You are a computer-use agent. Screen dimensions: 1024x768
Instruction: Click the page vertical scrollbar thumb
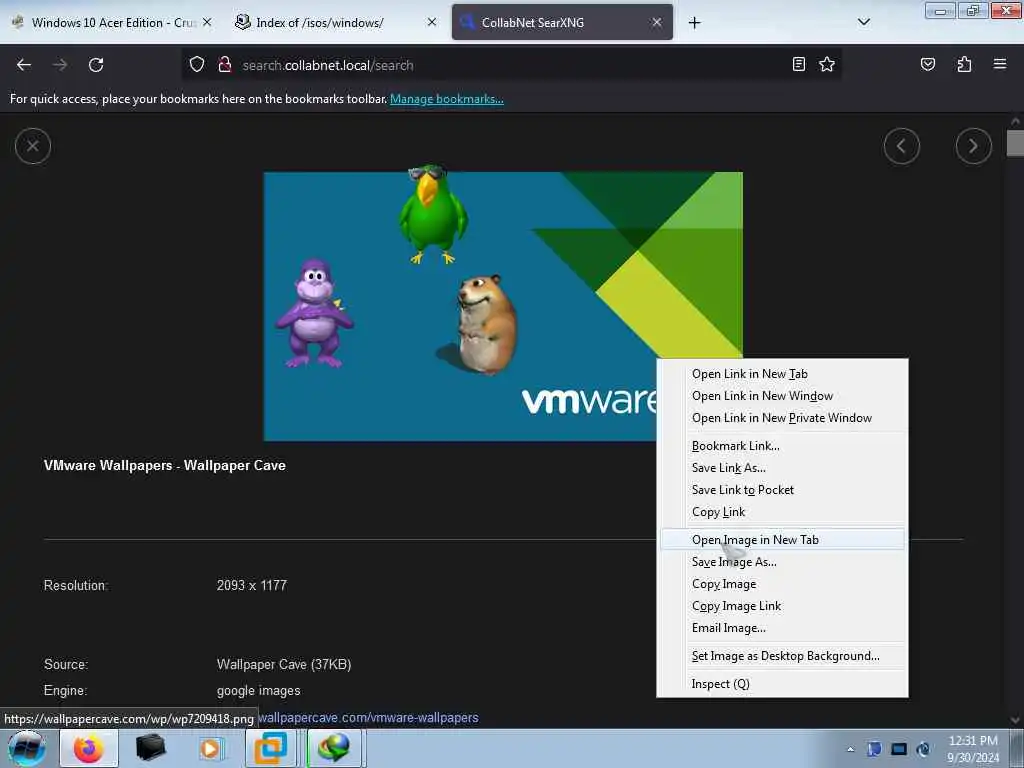point(1015,143)
